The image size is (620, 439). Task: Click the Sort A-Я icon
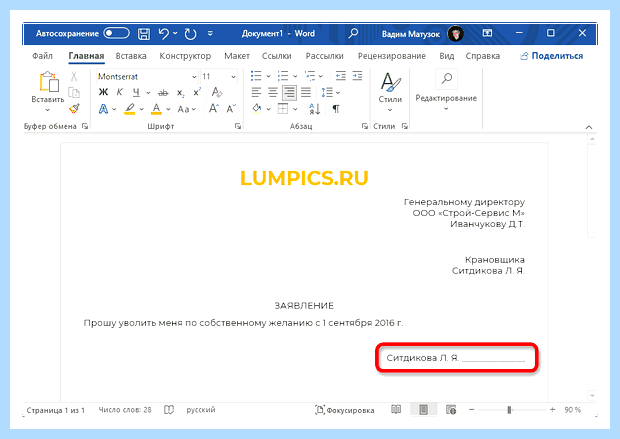314,109
